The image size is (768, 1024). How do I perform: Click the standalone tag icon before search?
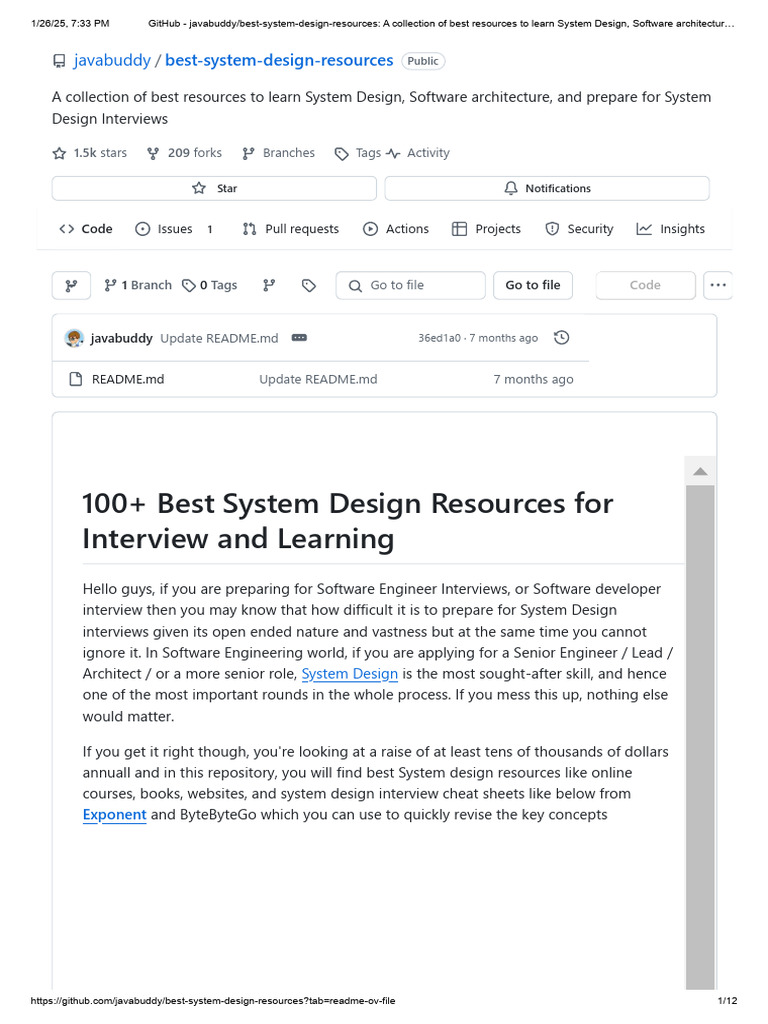point(309,285)
